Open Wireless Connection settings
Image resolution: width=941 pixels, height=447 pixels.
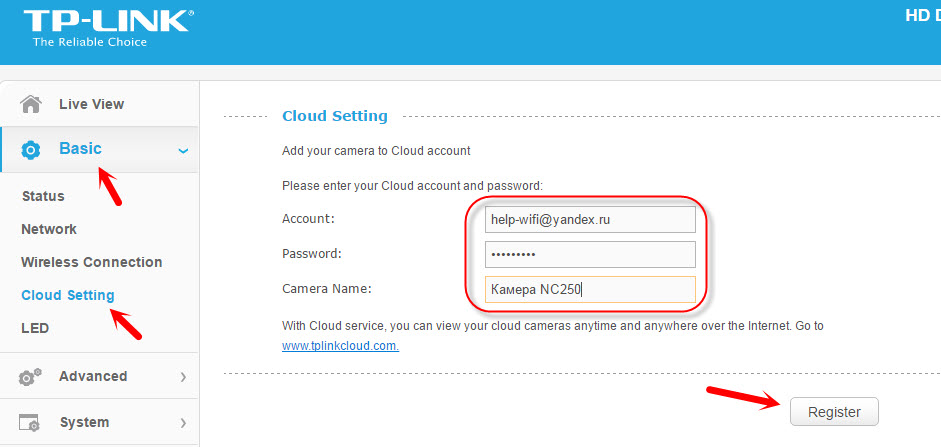coord(91,262)
